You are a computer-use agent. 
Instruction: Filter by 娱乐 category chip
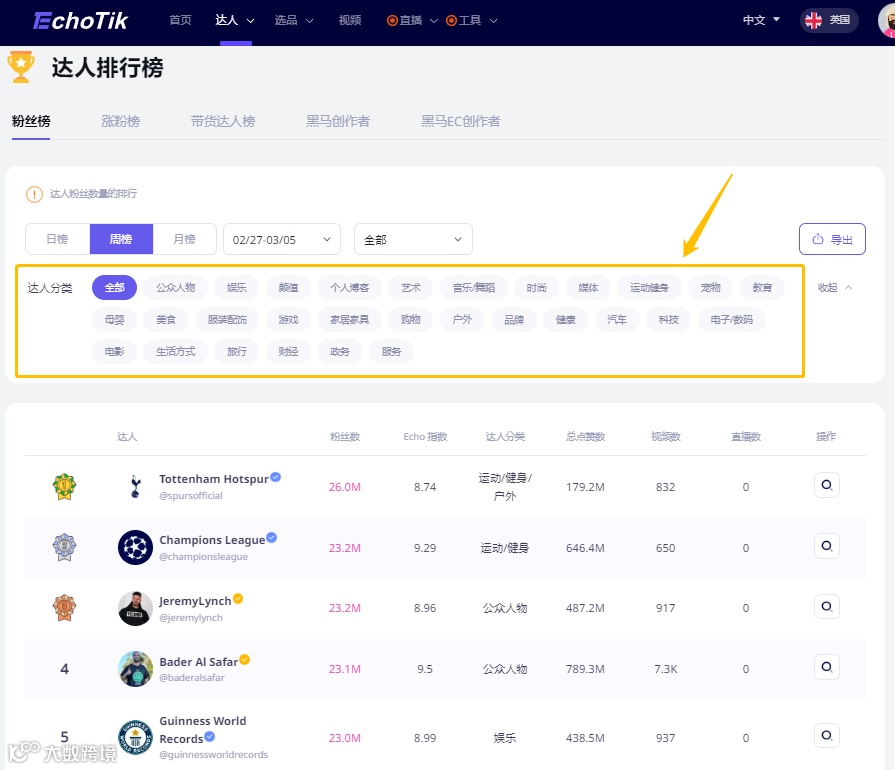pos(237,287)
